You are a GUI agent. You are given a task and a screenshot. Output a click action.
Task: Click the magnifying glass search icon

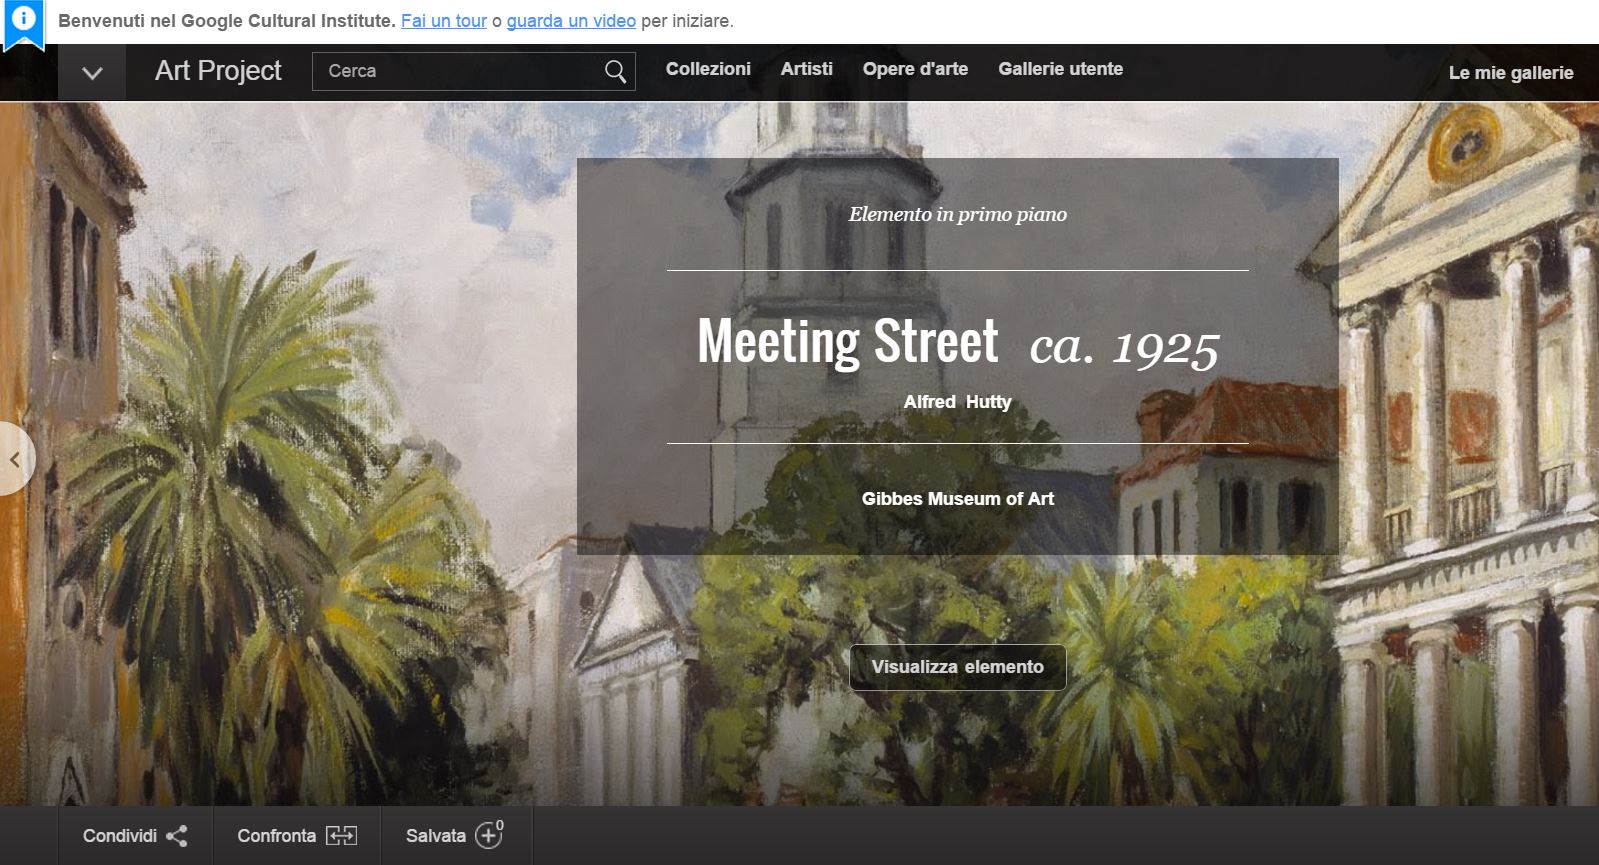coord(615,71)
